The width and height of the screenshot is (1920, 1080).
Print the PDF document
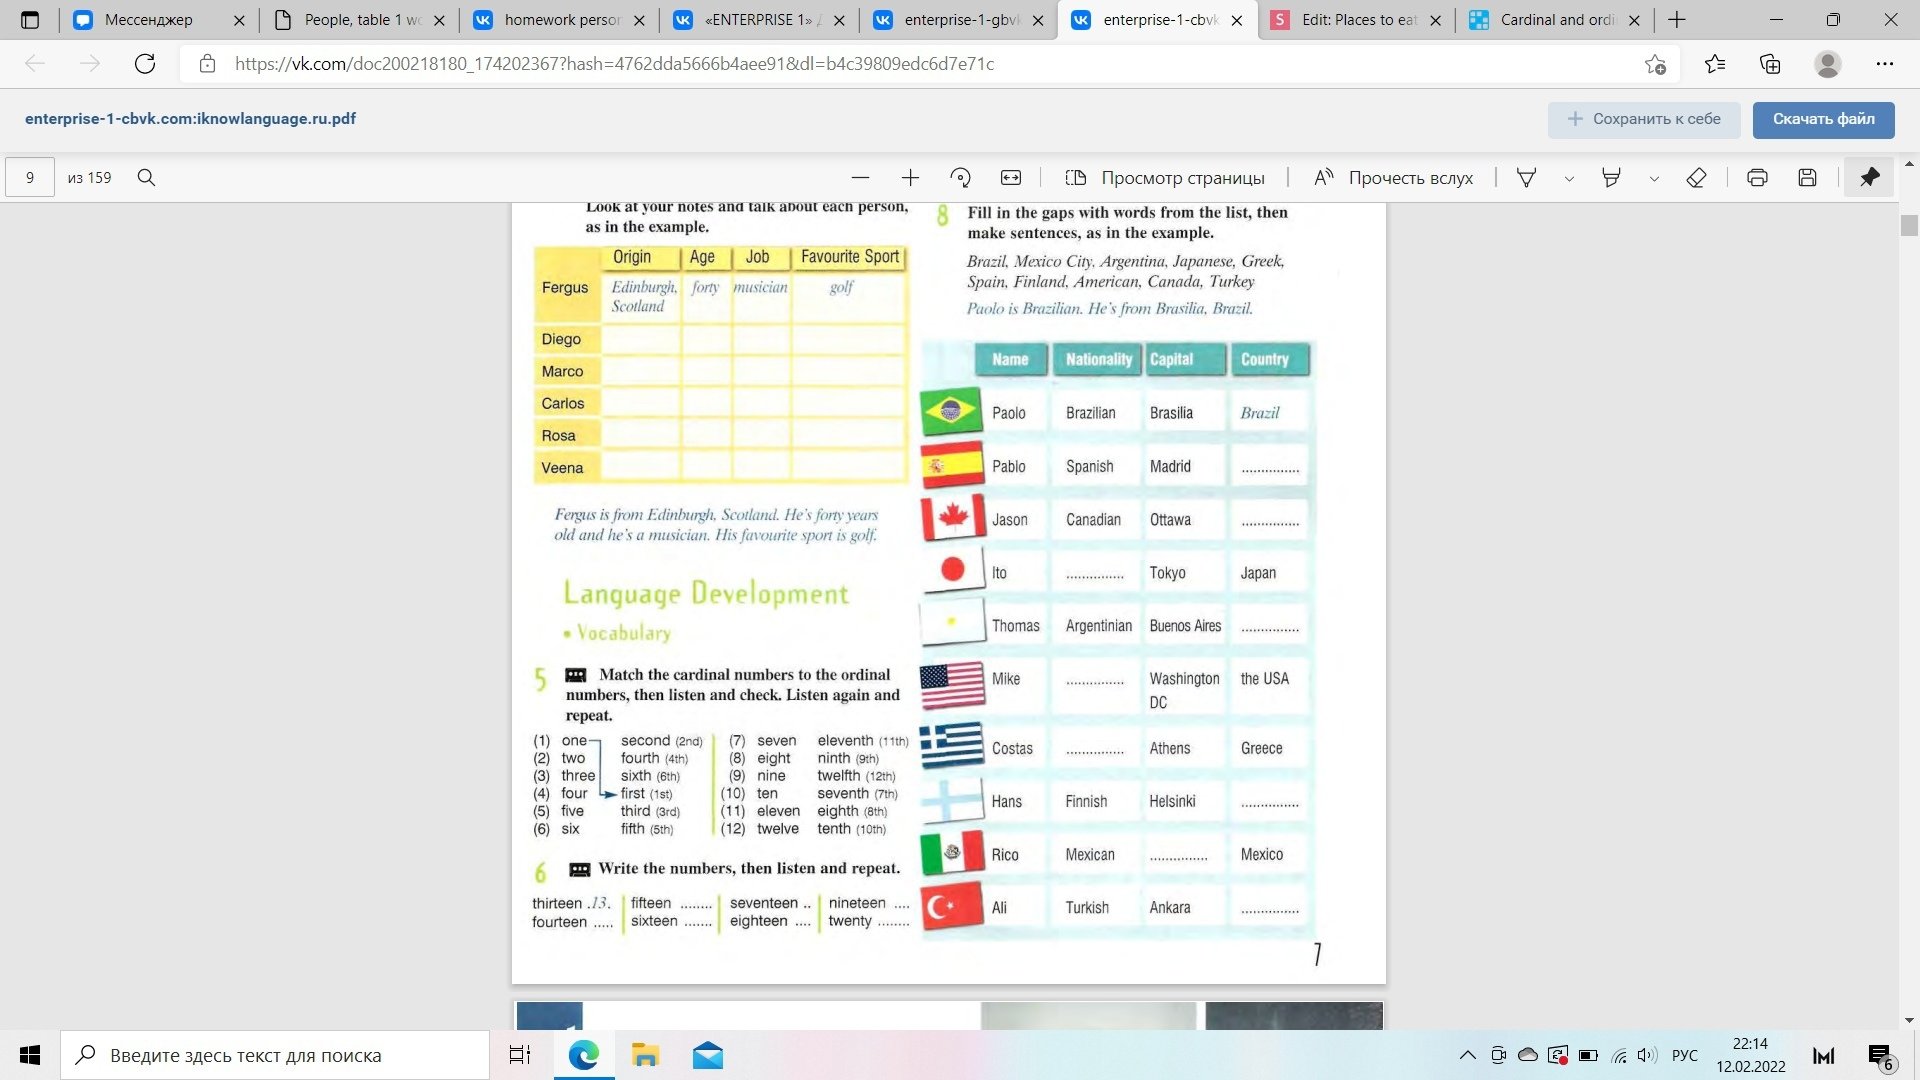1757,178
